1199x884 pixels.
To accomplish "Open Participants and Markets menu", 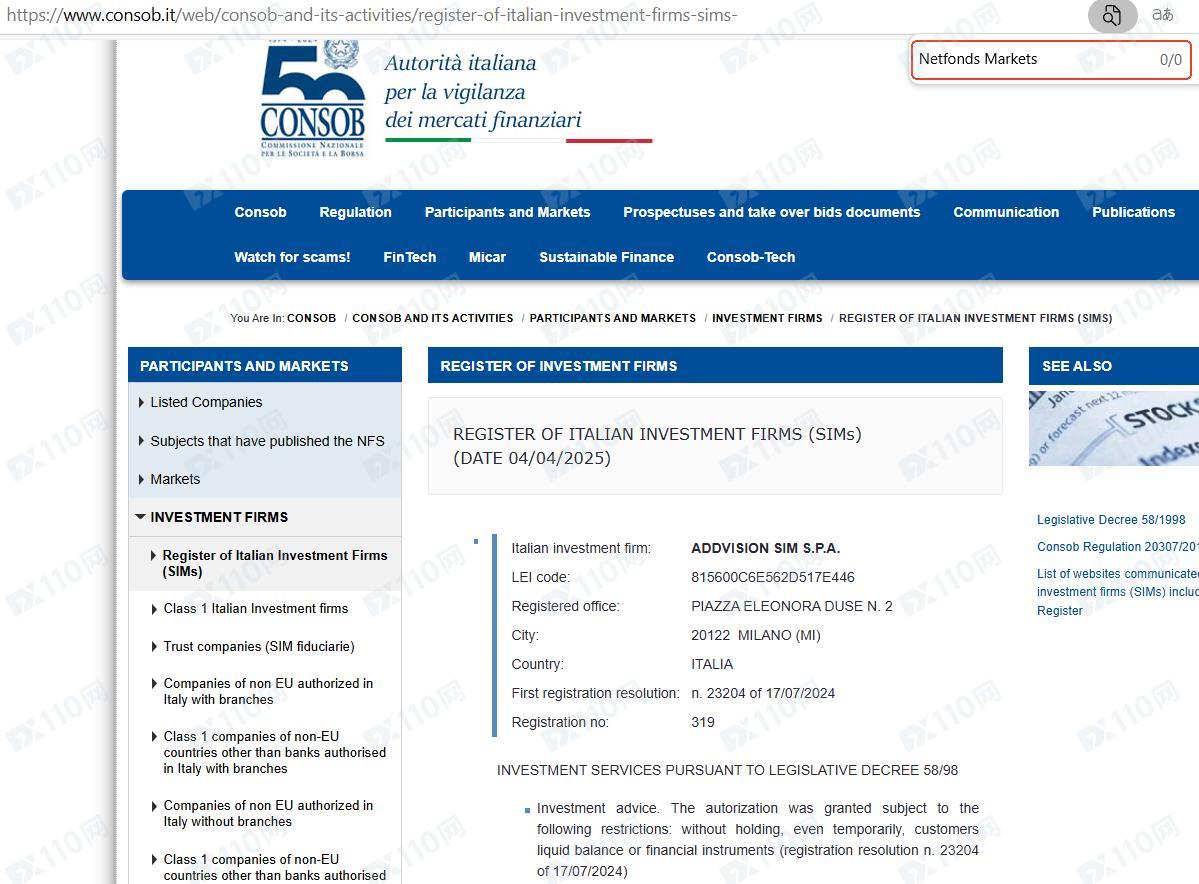I will [507, 212].
